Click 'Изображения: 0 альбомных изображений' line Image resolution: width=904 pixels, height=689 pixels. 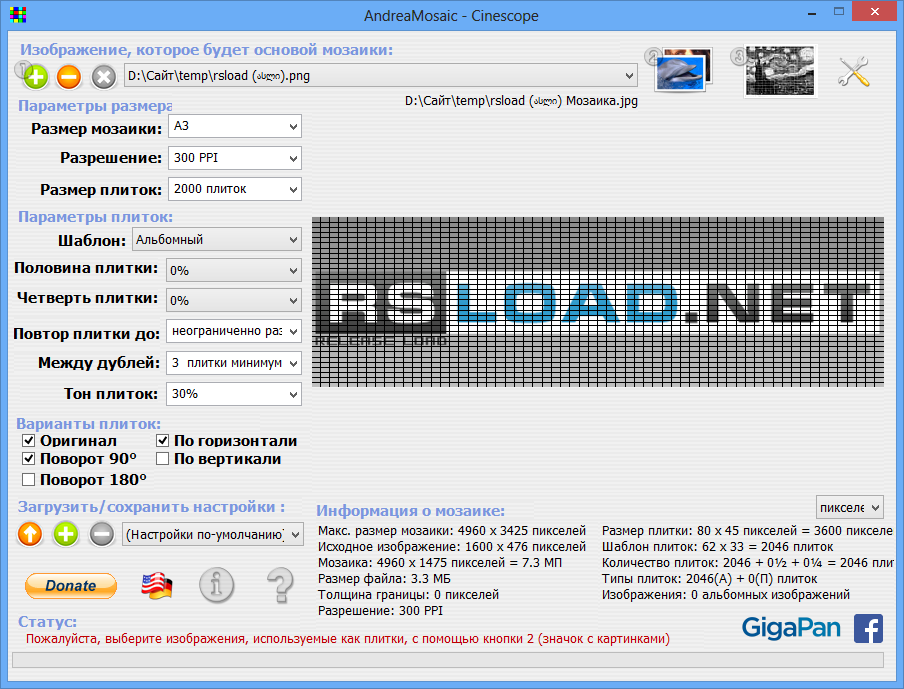tap(726, 594)
